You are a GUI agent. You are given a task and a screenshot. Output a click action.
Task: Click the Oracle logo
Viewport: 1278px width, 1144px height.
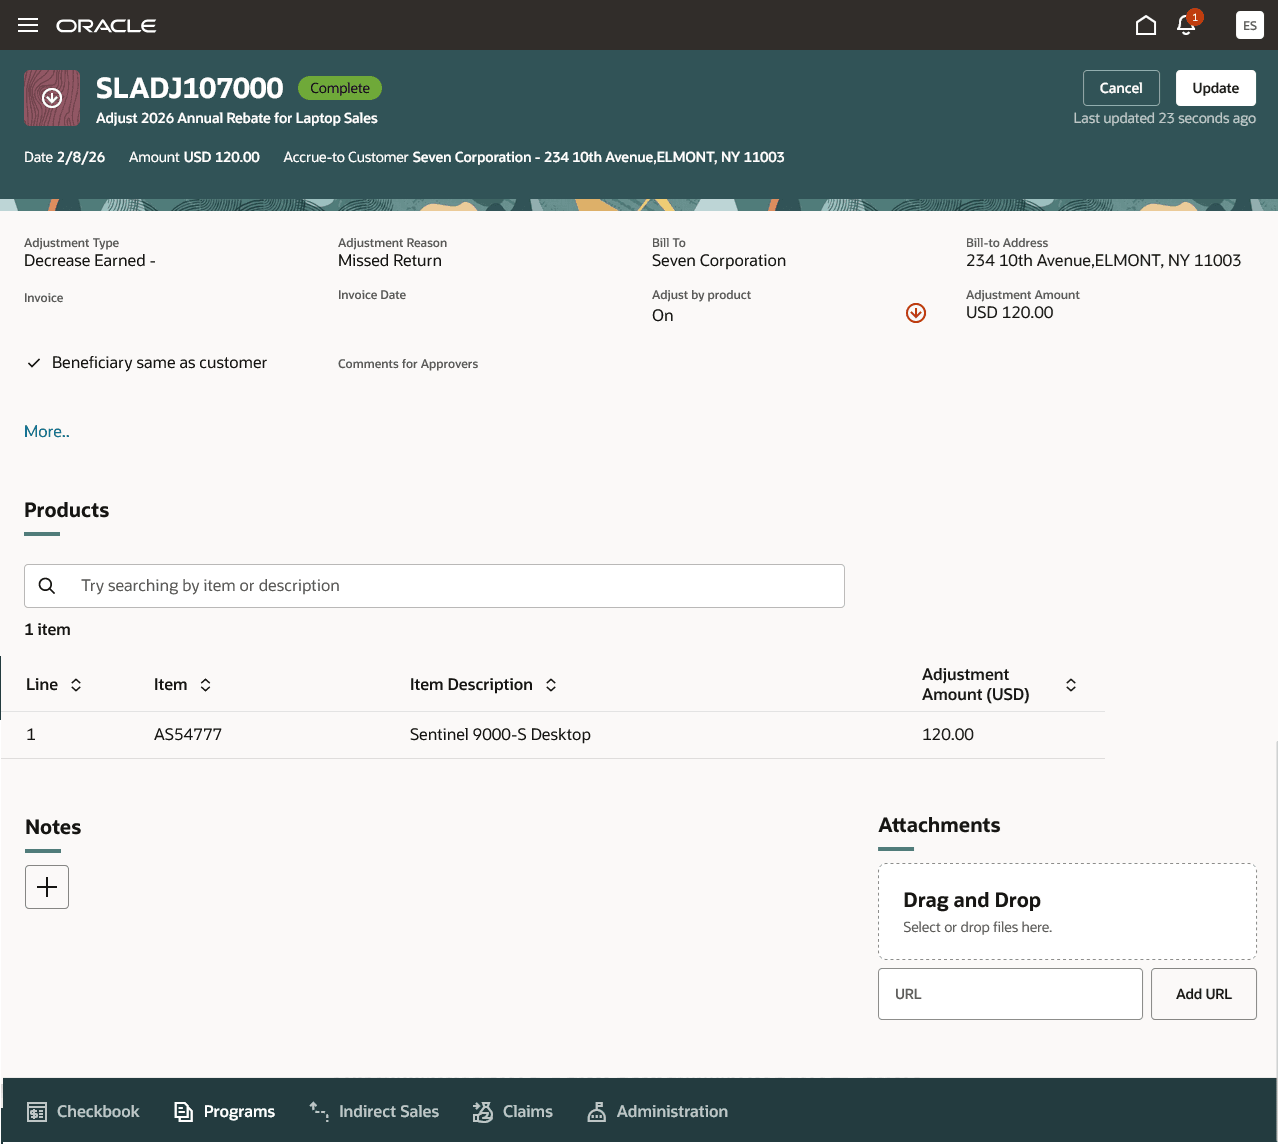[x=106, y=26]
